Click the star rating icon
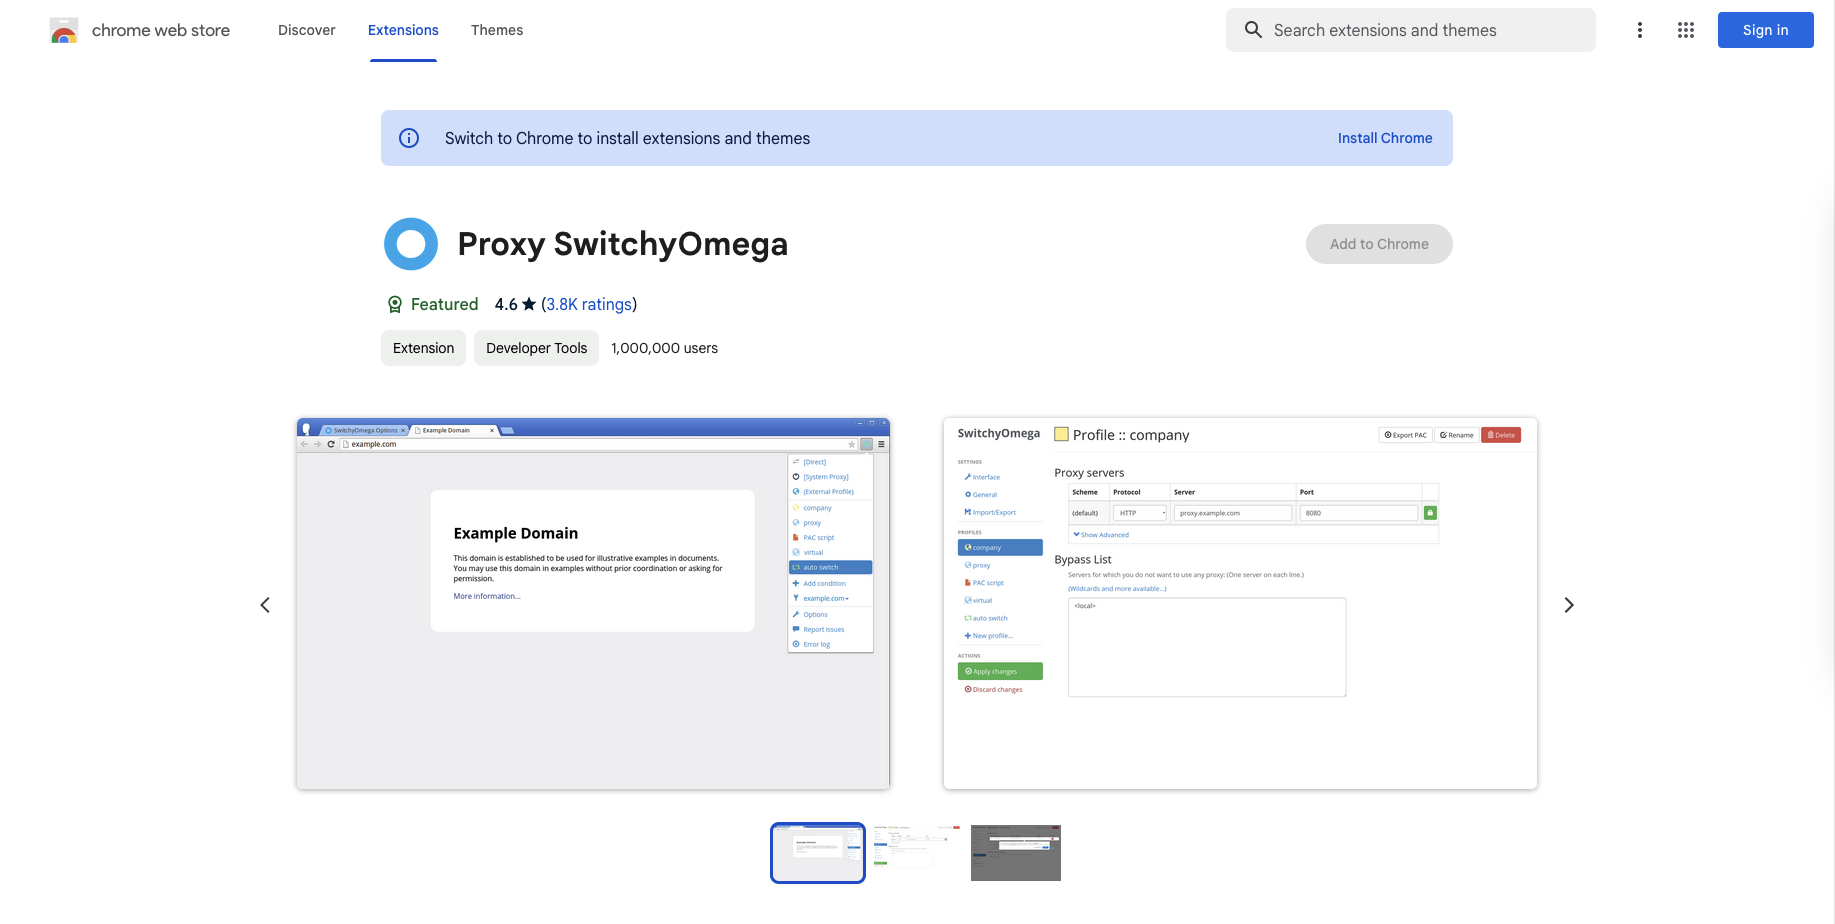The width and height of the screenshot is (1835, 924). coord(527,304)
